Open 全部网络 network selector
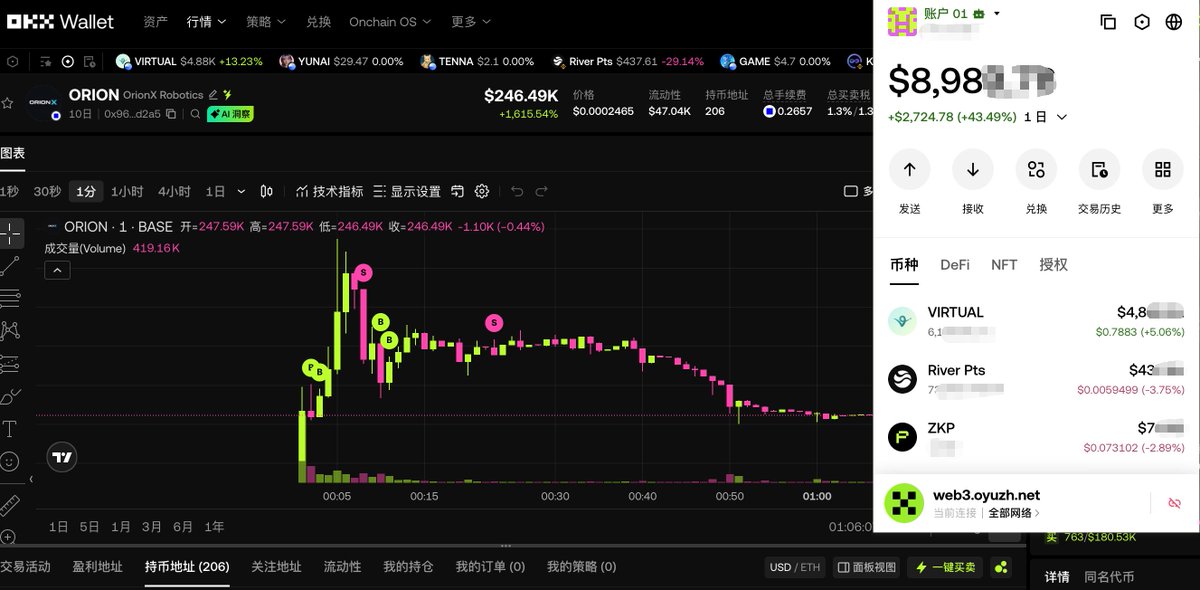The width and height of the screenshot is (1200, 590). 1014,513
